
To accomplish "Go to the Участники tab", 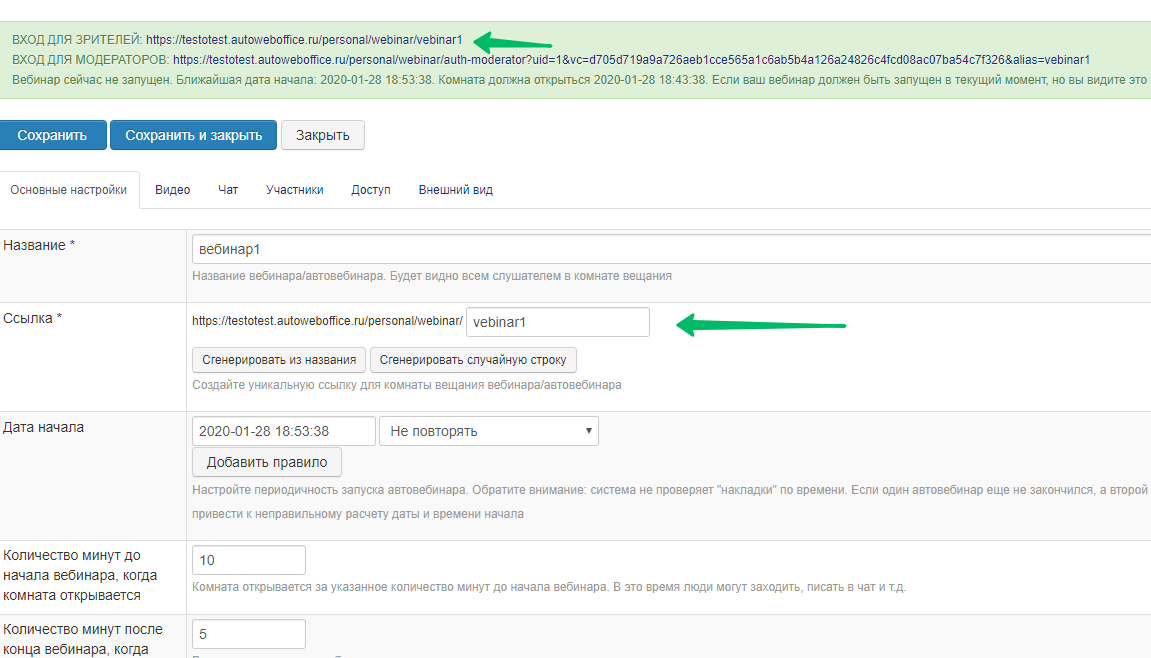I will click(x=294, y=190).
